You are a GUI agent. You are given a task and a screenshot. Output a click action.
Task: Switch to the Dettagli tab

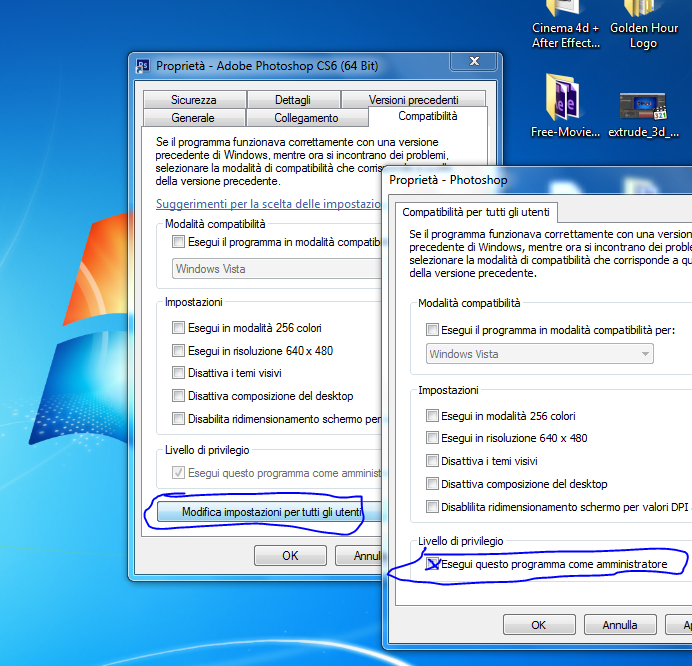(x=293, y=100)
